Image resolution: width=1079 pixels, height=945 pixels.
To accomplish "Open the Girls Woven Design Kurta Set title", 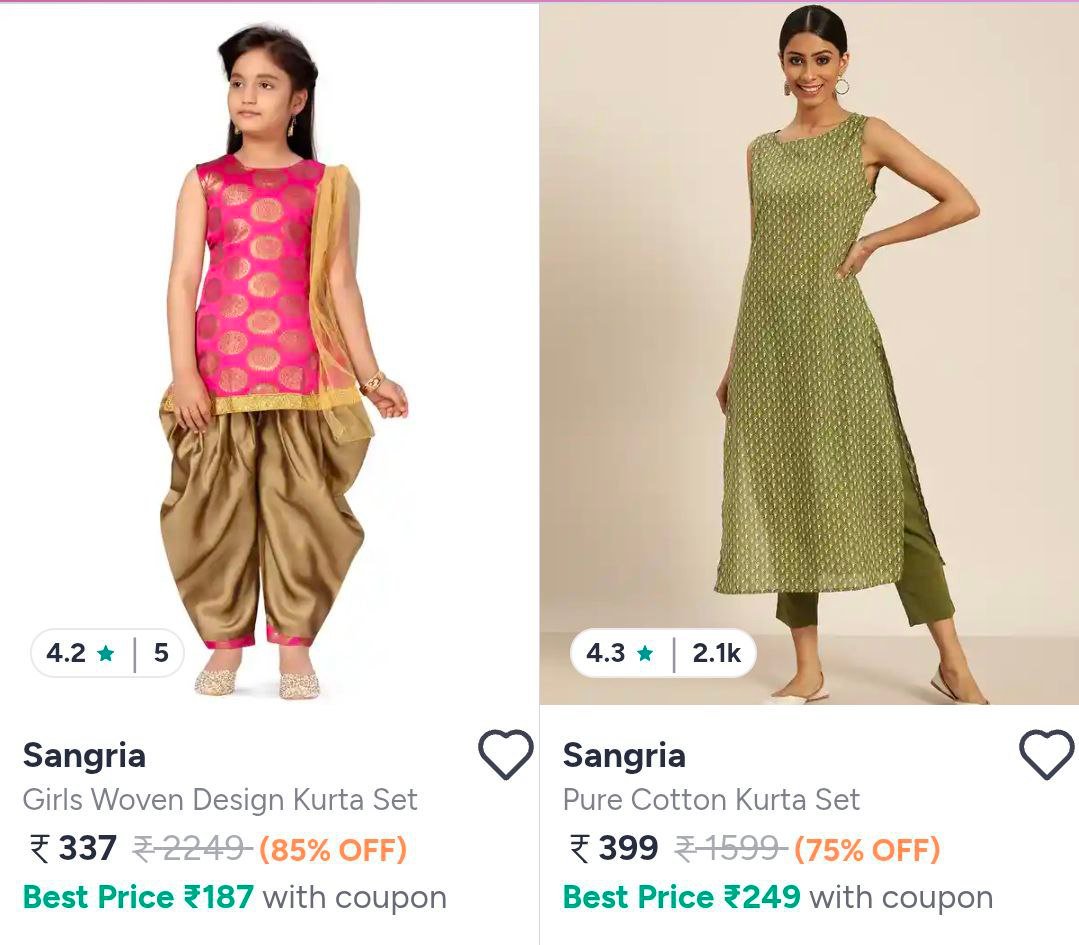I will (x=220, y=800).
